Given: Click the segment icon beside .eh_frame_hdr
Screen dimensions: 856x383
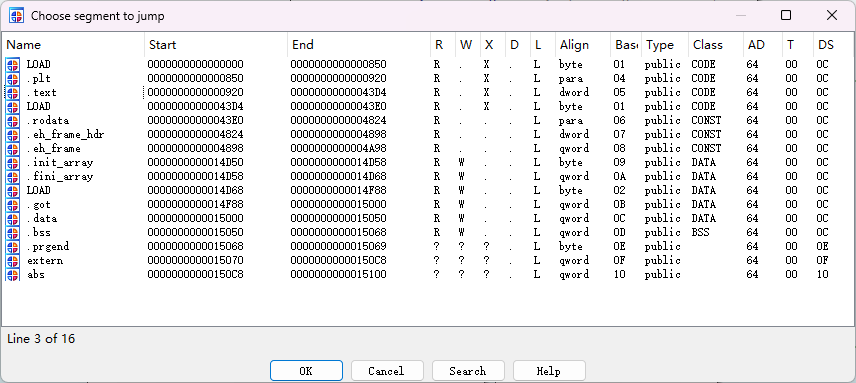Looking at the screenshot, I should [x=13, y=135].
